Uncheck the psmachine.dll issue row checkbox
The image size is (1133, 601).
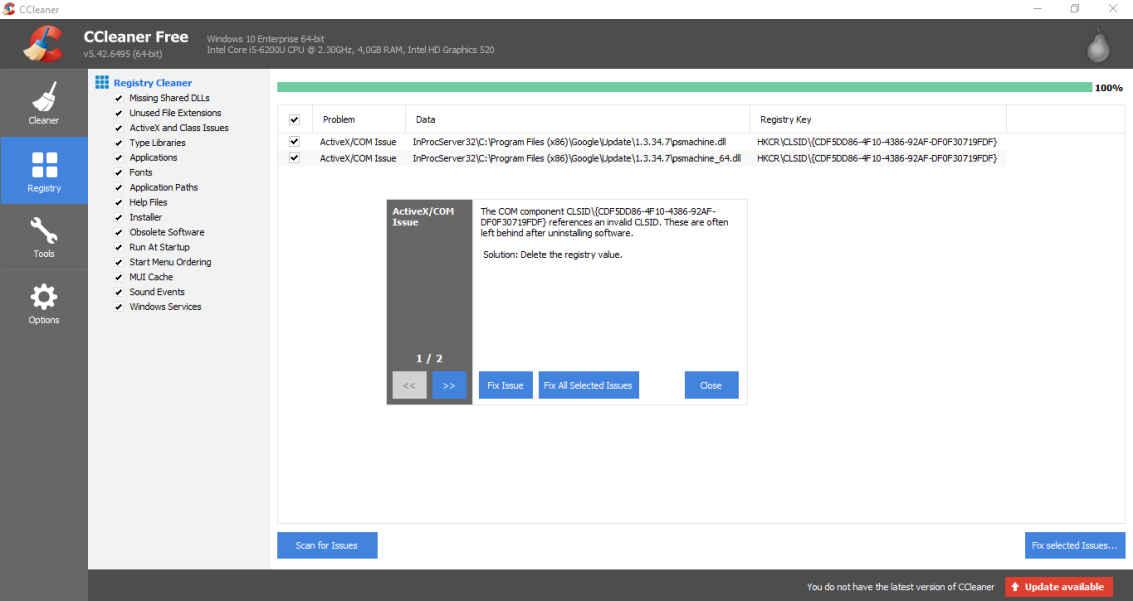(x=294, y=142)
